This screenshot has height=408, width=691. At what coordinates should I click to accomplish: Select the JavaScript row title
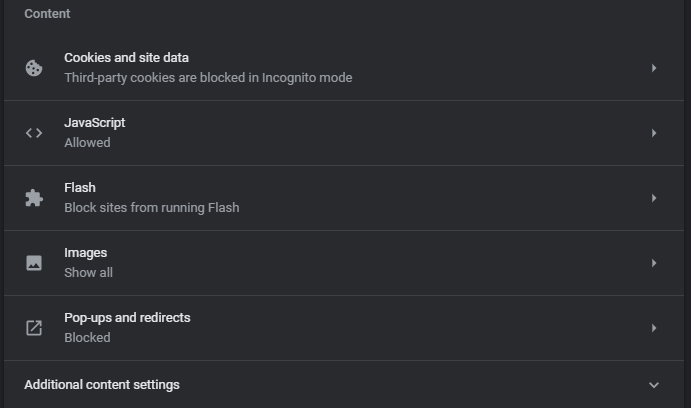click(x=95, y=123)
